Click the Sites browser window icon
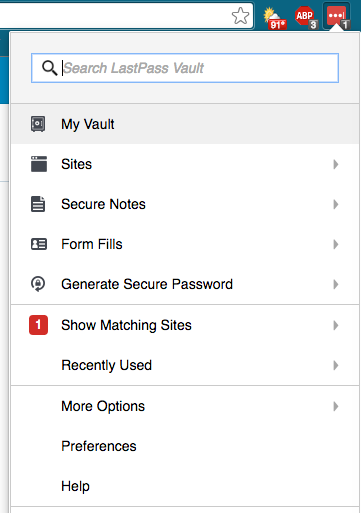The image size is (361, 513). [39, 164]
